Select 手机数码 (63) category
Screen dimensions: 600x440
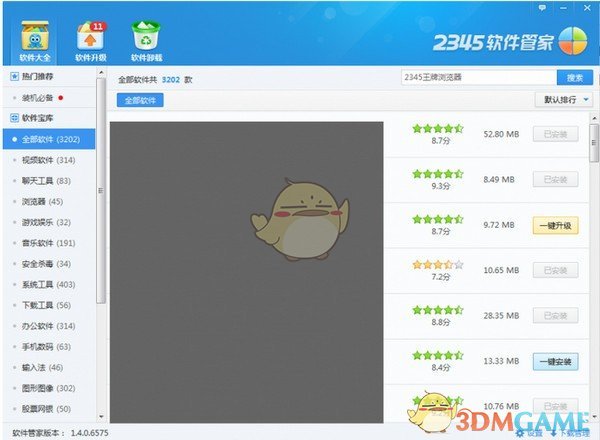[49, 347]
